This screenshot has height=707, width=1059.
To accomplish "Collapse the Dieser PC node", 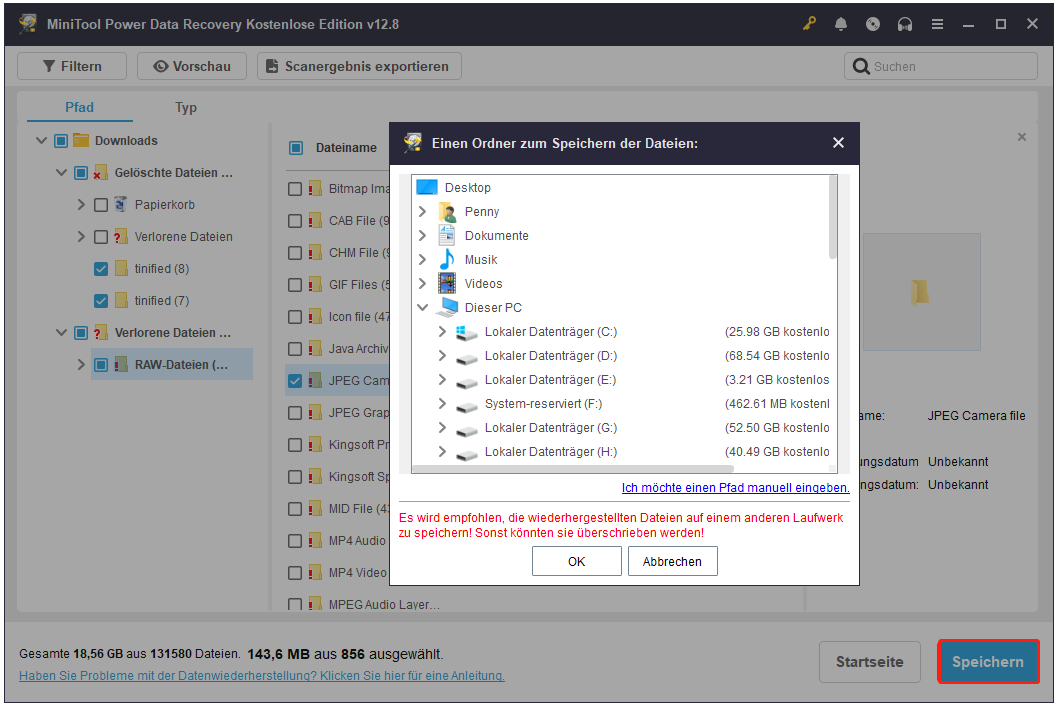I will pos(422,307).
